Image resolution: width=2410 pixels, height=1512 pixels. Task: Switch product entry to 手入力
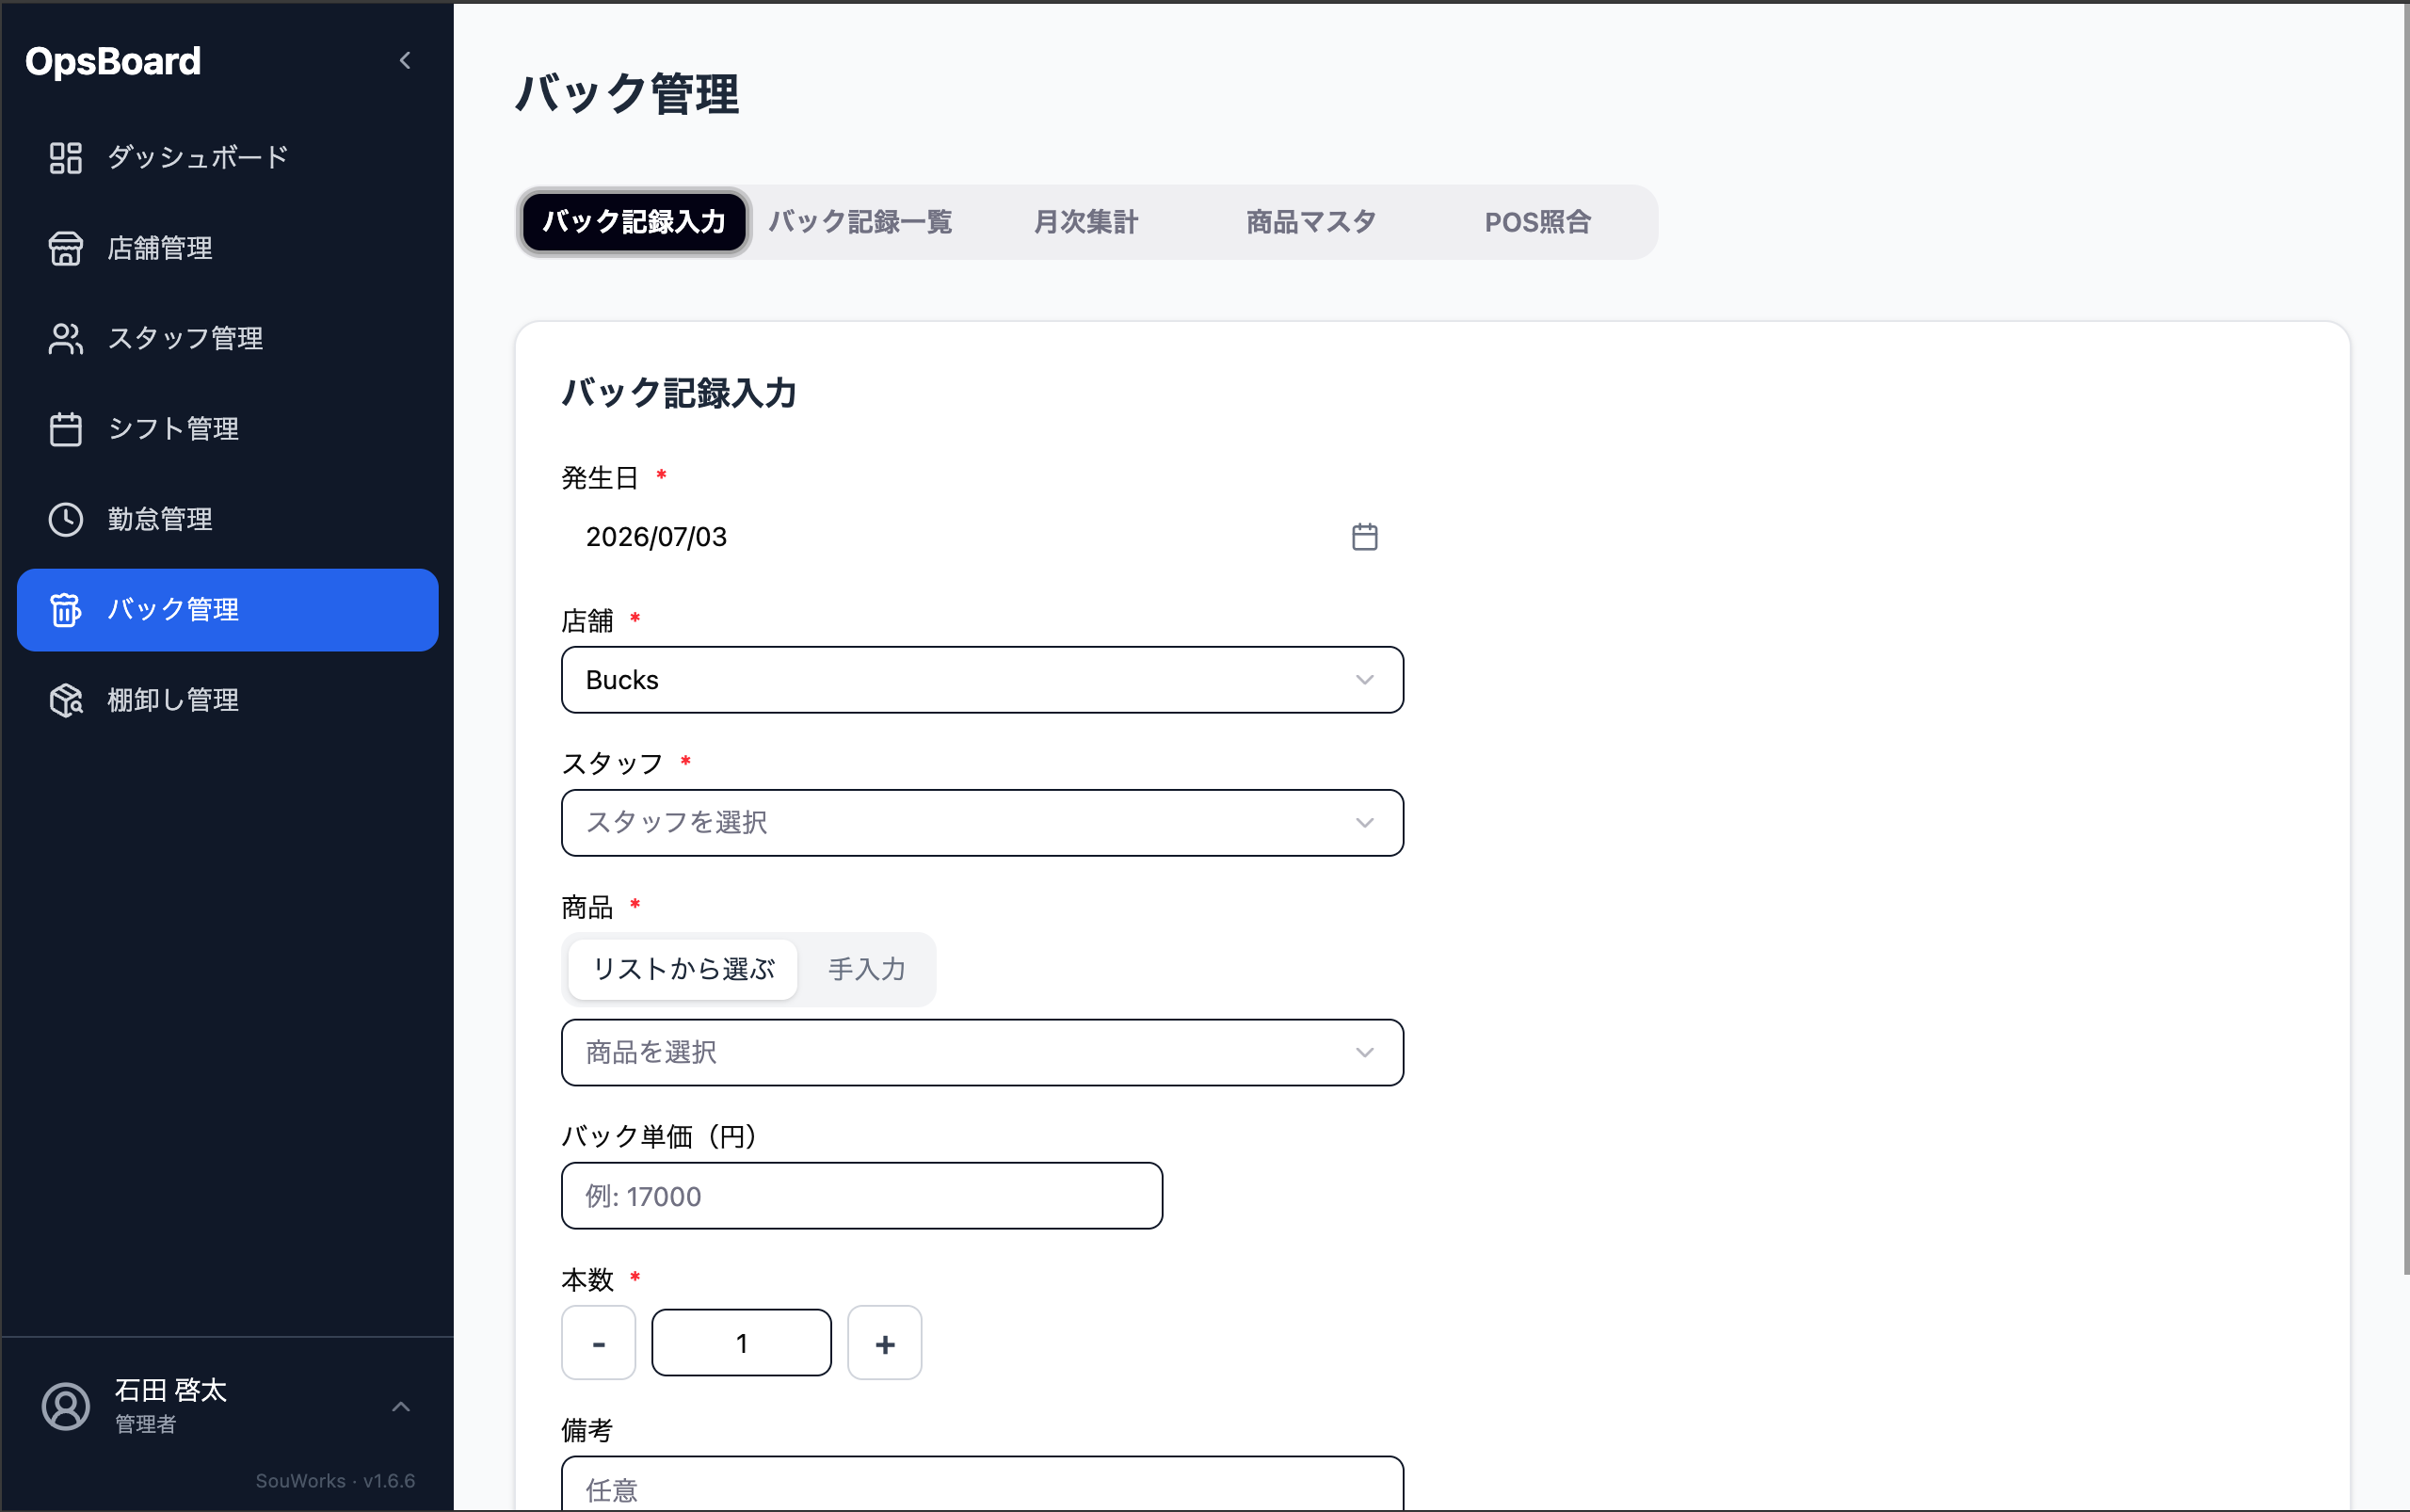tap(866, 969)
